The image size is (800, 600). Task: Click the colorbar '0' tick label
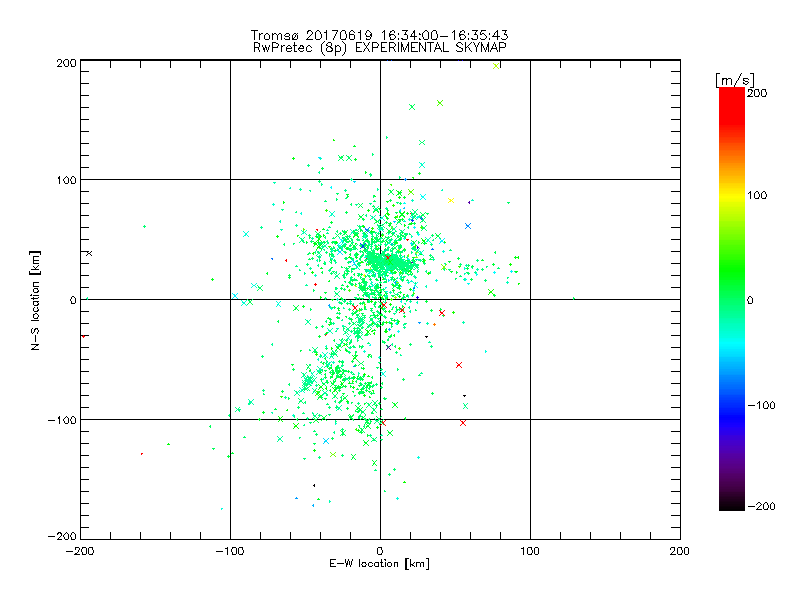coord(750,301)
